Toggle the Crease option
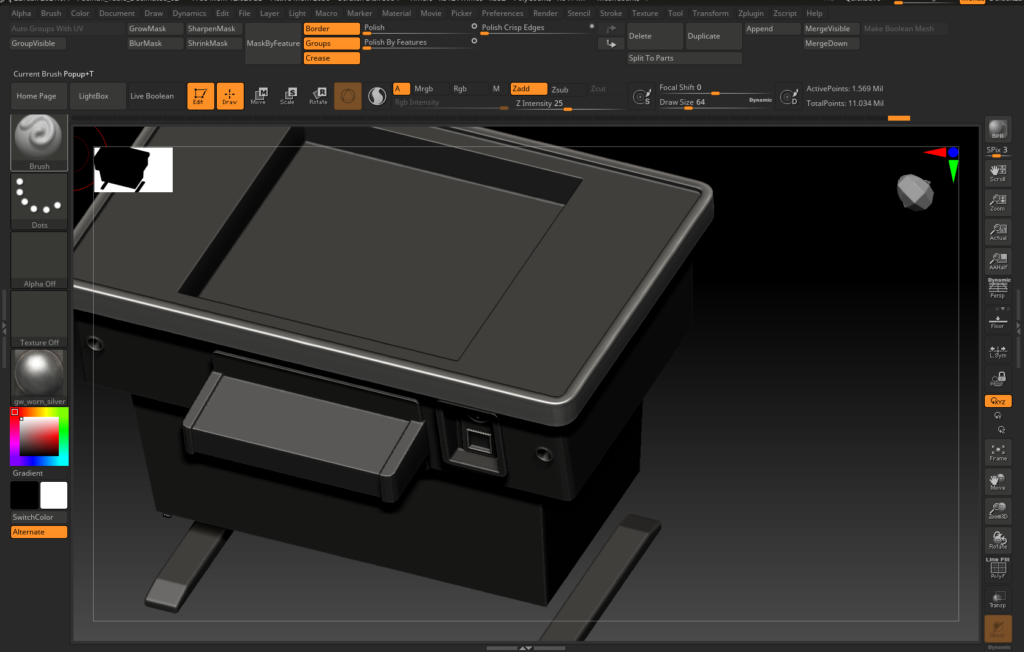This screenshot has height=652, width=1024. point(331,58)
